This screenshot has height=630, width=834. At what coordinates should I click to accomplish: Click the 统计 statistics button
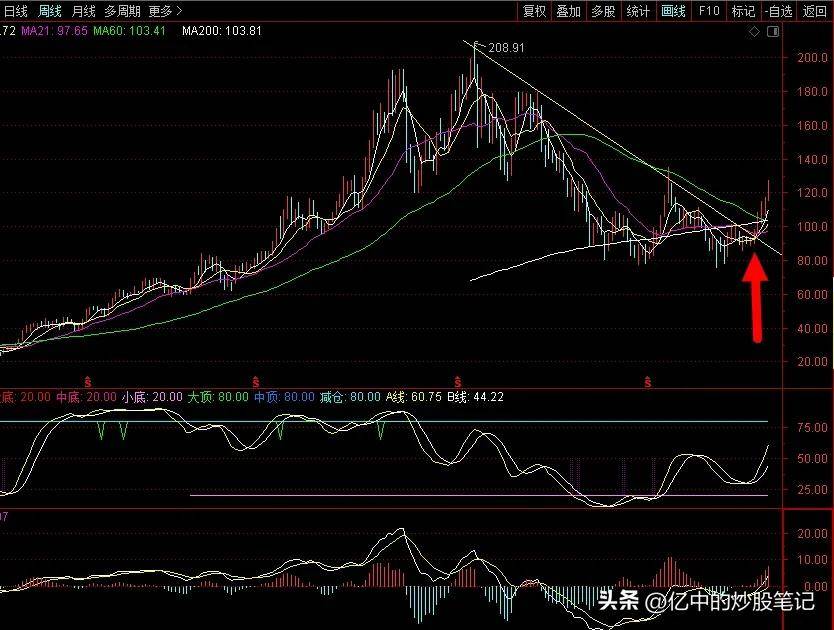[x=638, y=11]
